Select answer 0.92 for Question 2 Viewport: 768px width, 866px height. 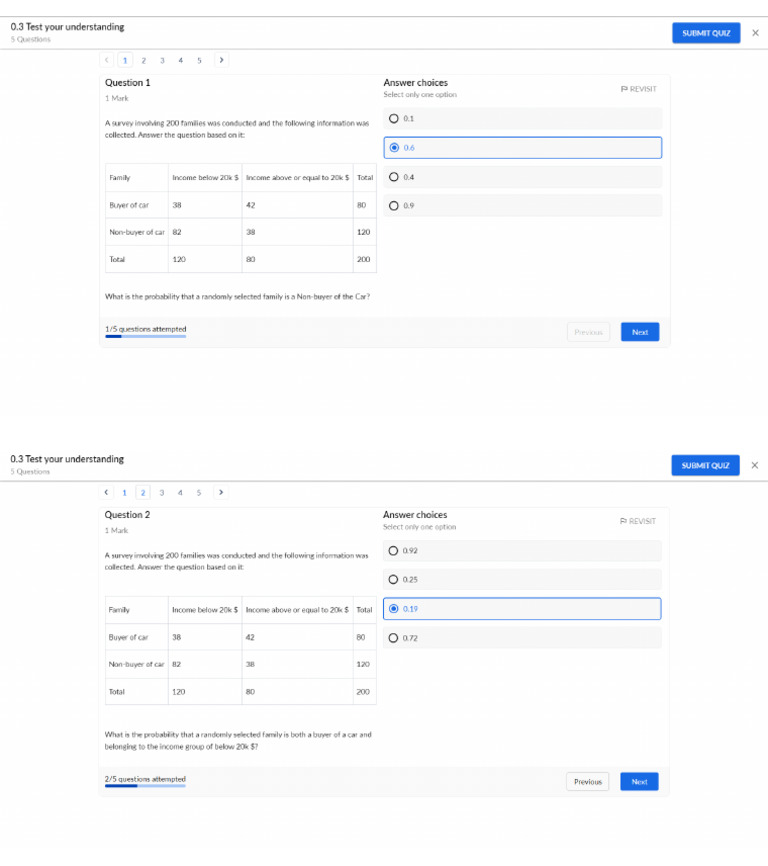click(x=394, y=551)
